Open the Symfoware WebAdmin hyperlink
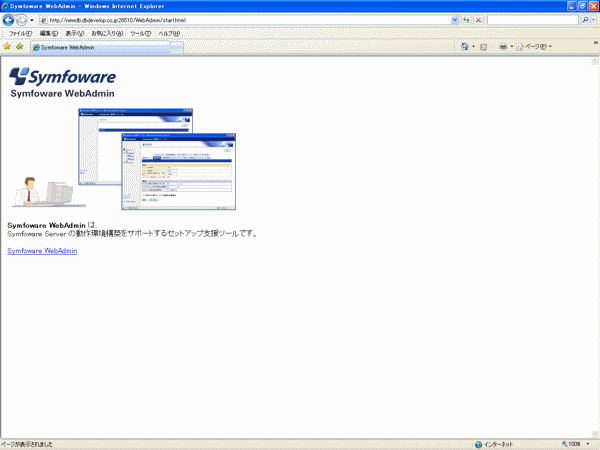 pyautogui.click(x=42, y=251)
